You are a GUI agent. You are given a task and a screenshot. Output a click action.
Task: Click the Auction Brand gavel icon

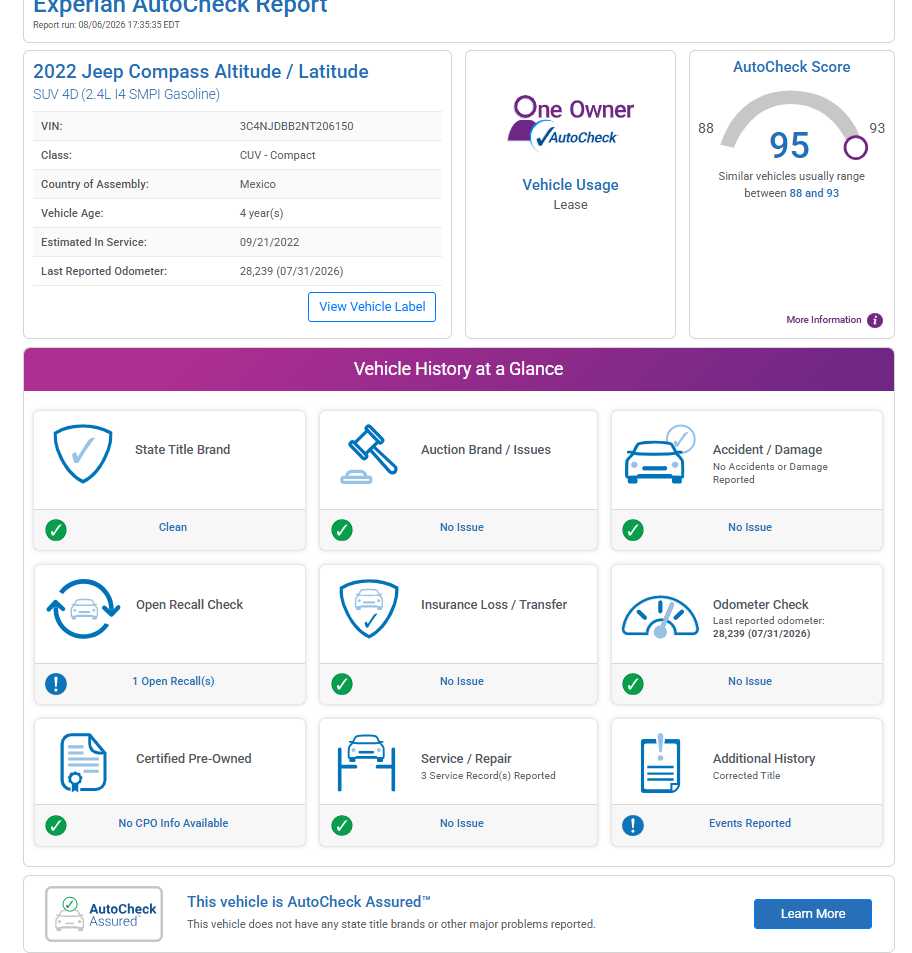coord(369,454)
